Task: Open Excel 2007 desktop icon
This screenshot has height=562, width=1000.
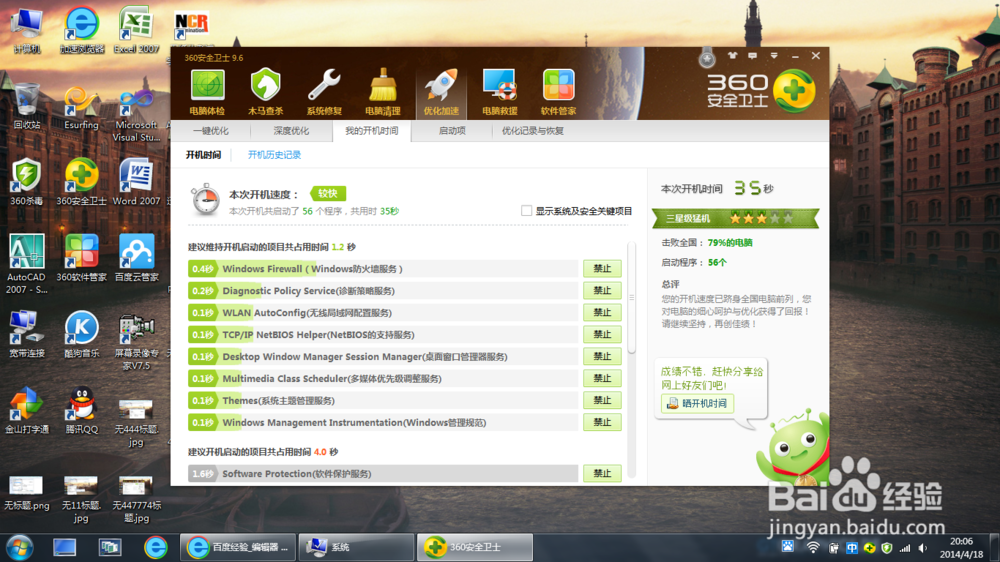Action: point(136,29)
